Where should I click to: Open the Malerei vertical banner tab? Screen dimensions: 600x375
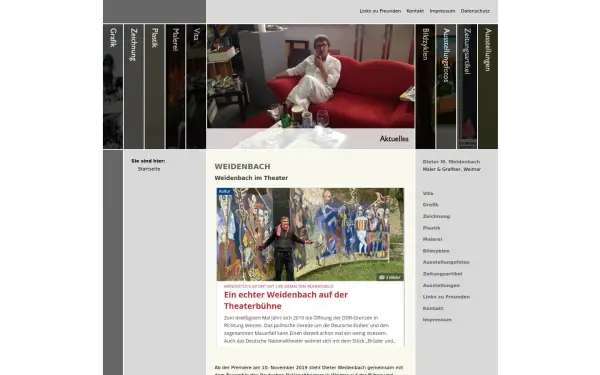(175, 86)
